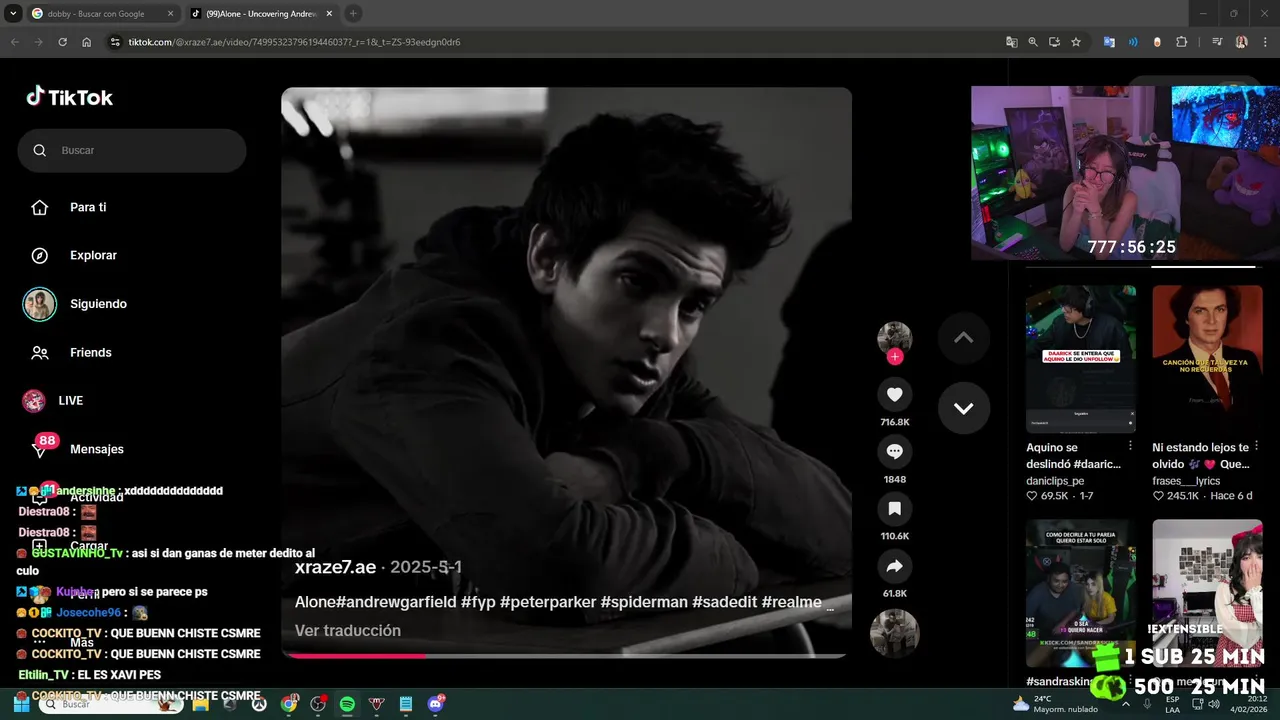Screen dimensions: 1280x720
Task: Click the TikTok logo
Action: pyautogui.click(x=69, y=97)
